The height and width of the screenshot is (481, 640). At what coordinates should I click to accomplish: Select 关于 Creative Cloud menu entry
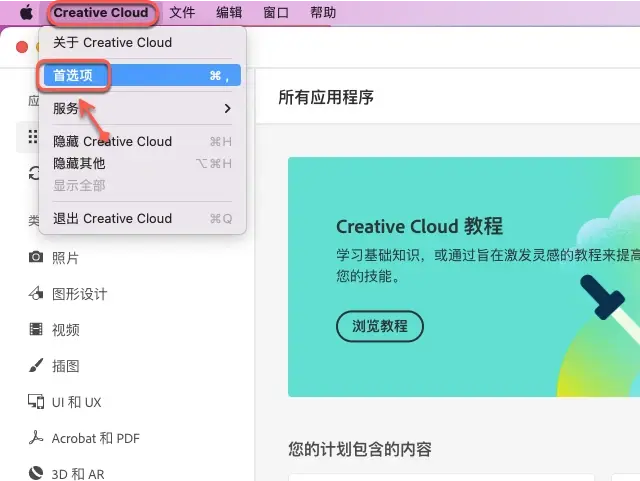(x=142, y=42)
